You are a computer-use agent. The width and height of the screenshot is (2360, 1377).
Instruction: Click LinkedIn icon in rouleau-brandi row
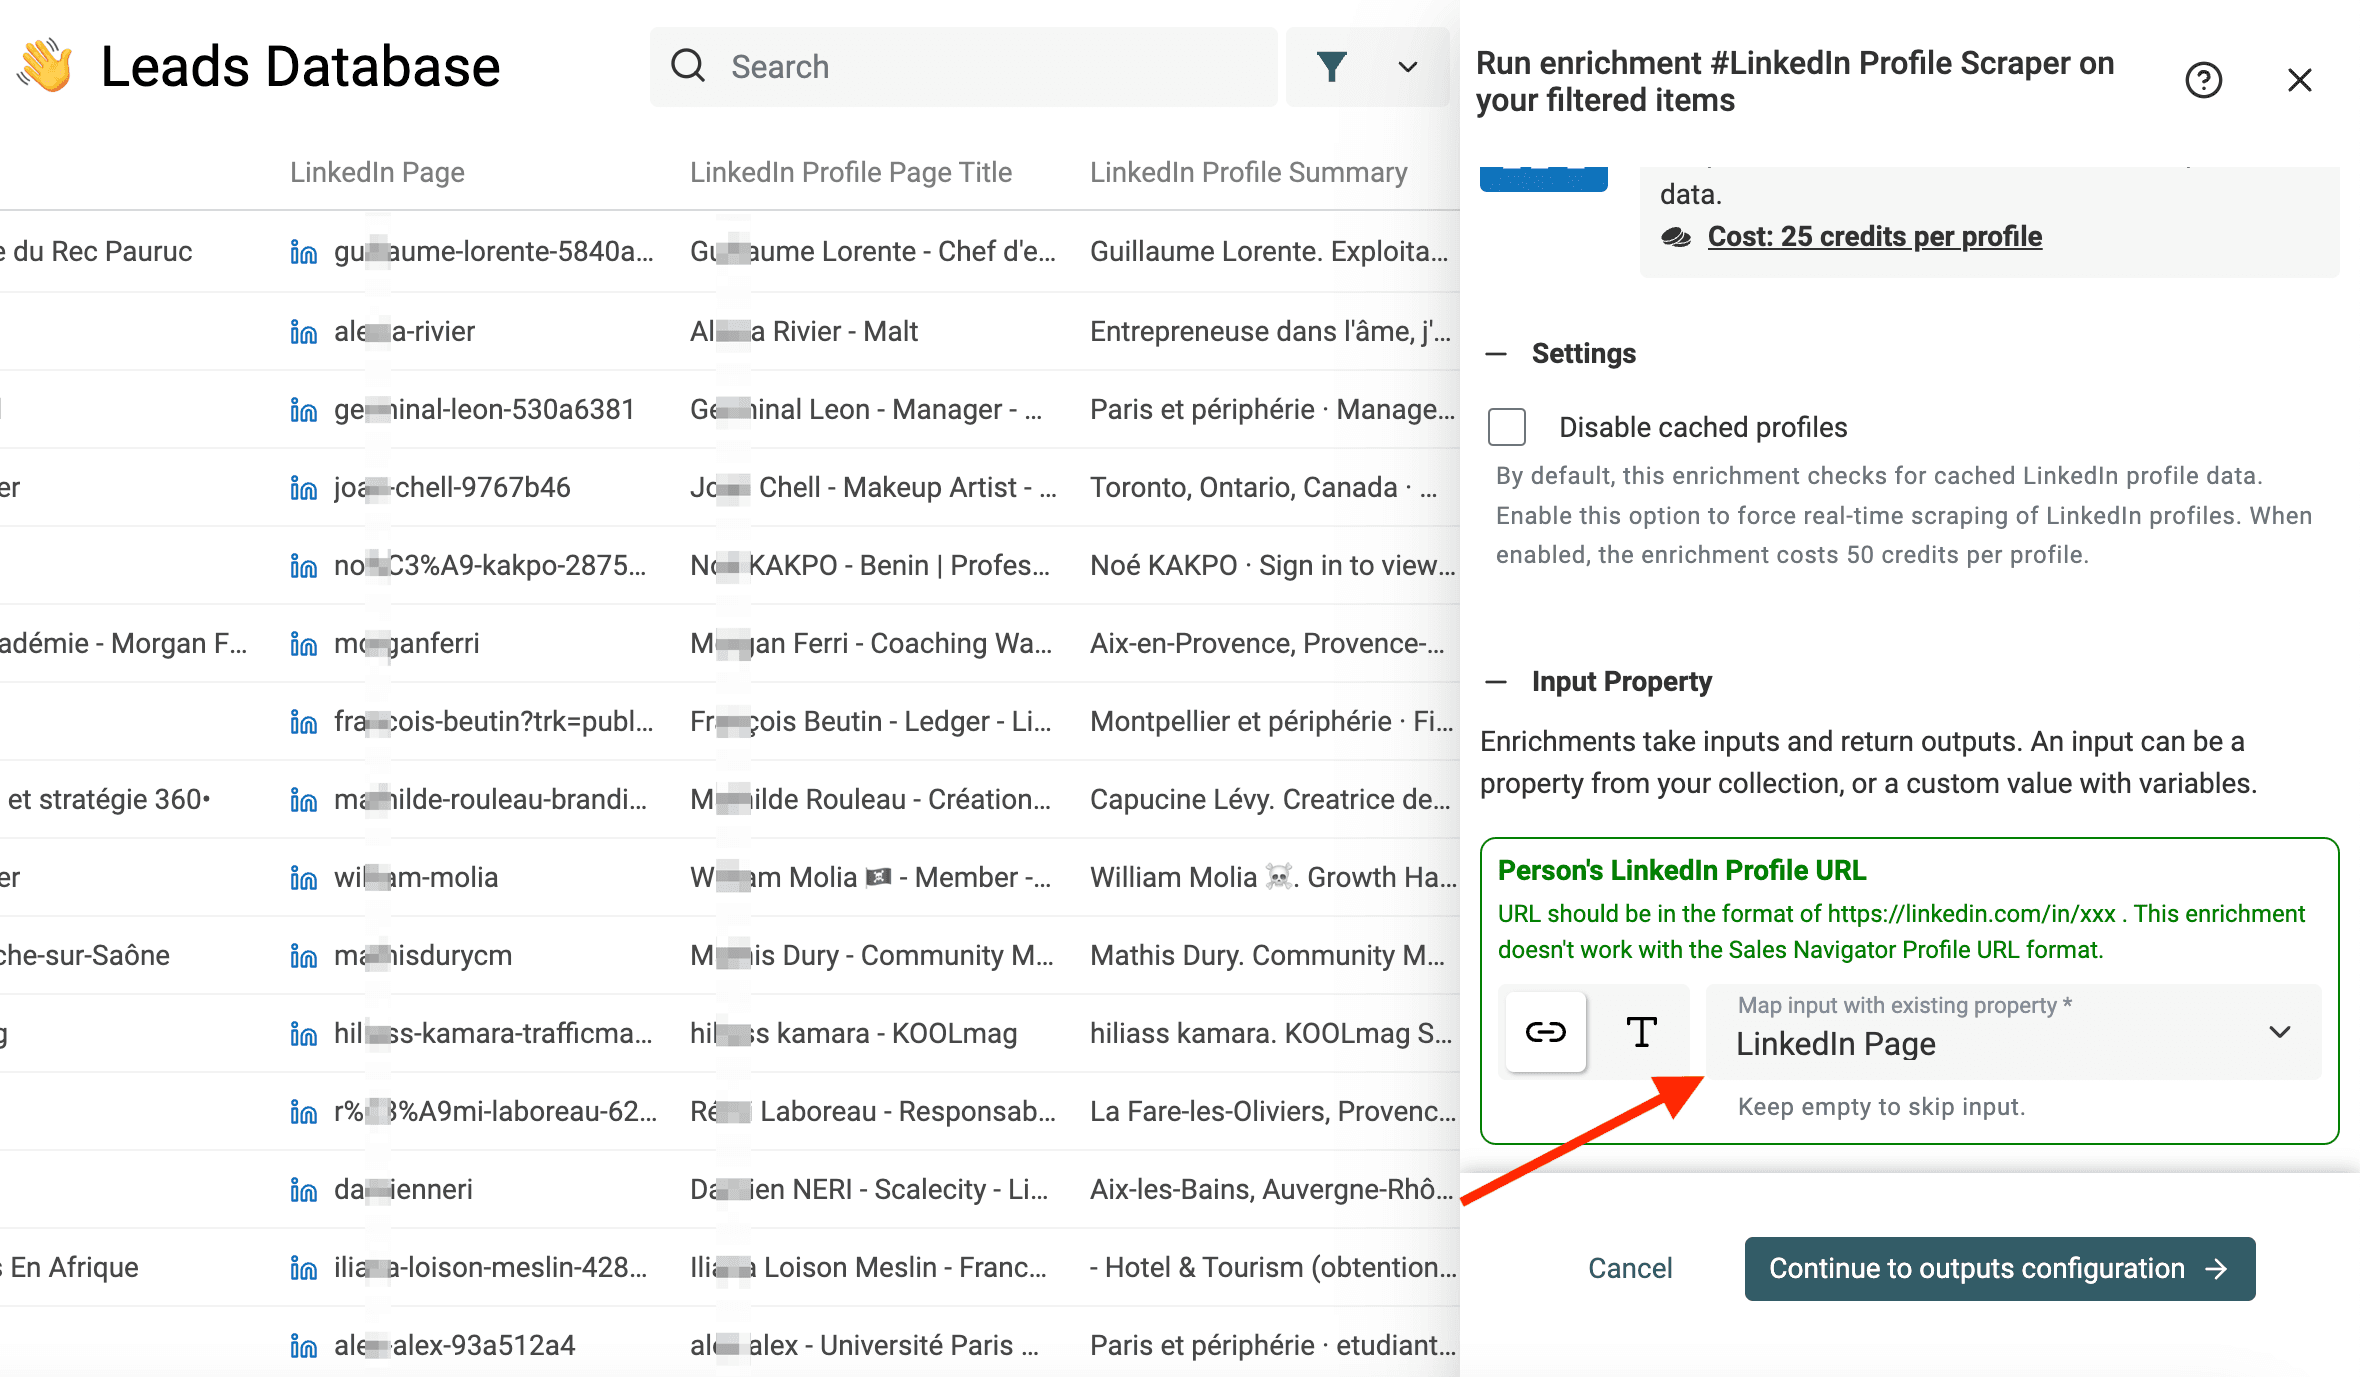tap(303, 800)
